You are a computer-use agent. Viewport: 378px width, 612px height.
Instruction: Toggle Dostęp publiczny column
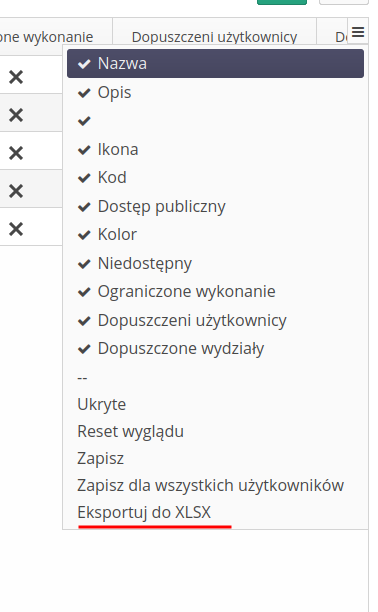pos(215,206)
